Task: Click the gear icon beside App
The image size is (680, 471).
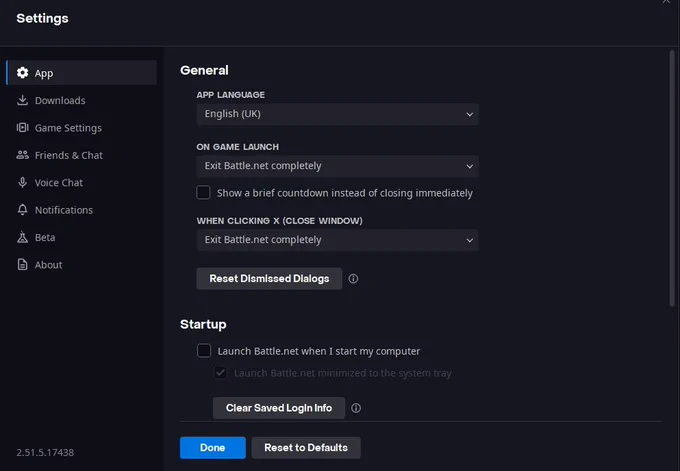Action: point(23,73)
